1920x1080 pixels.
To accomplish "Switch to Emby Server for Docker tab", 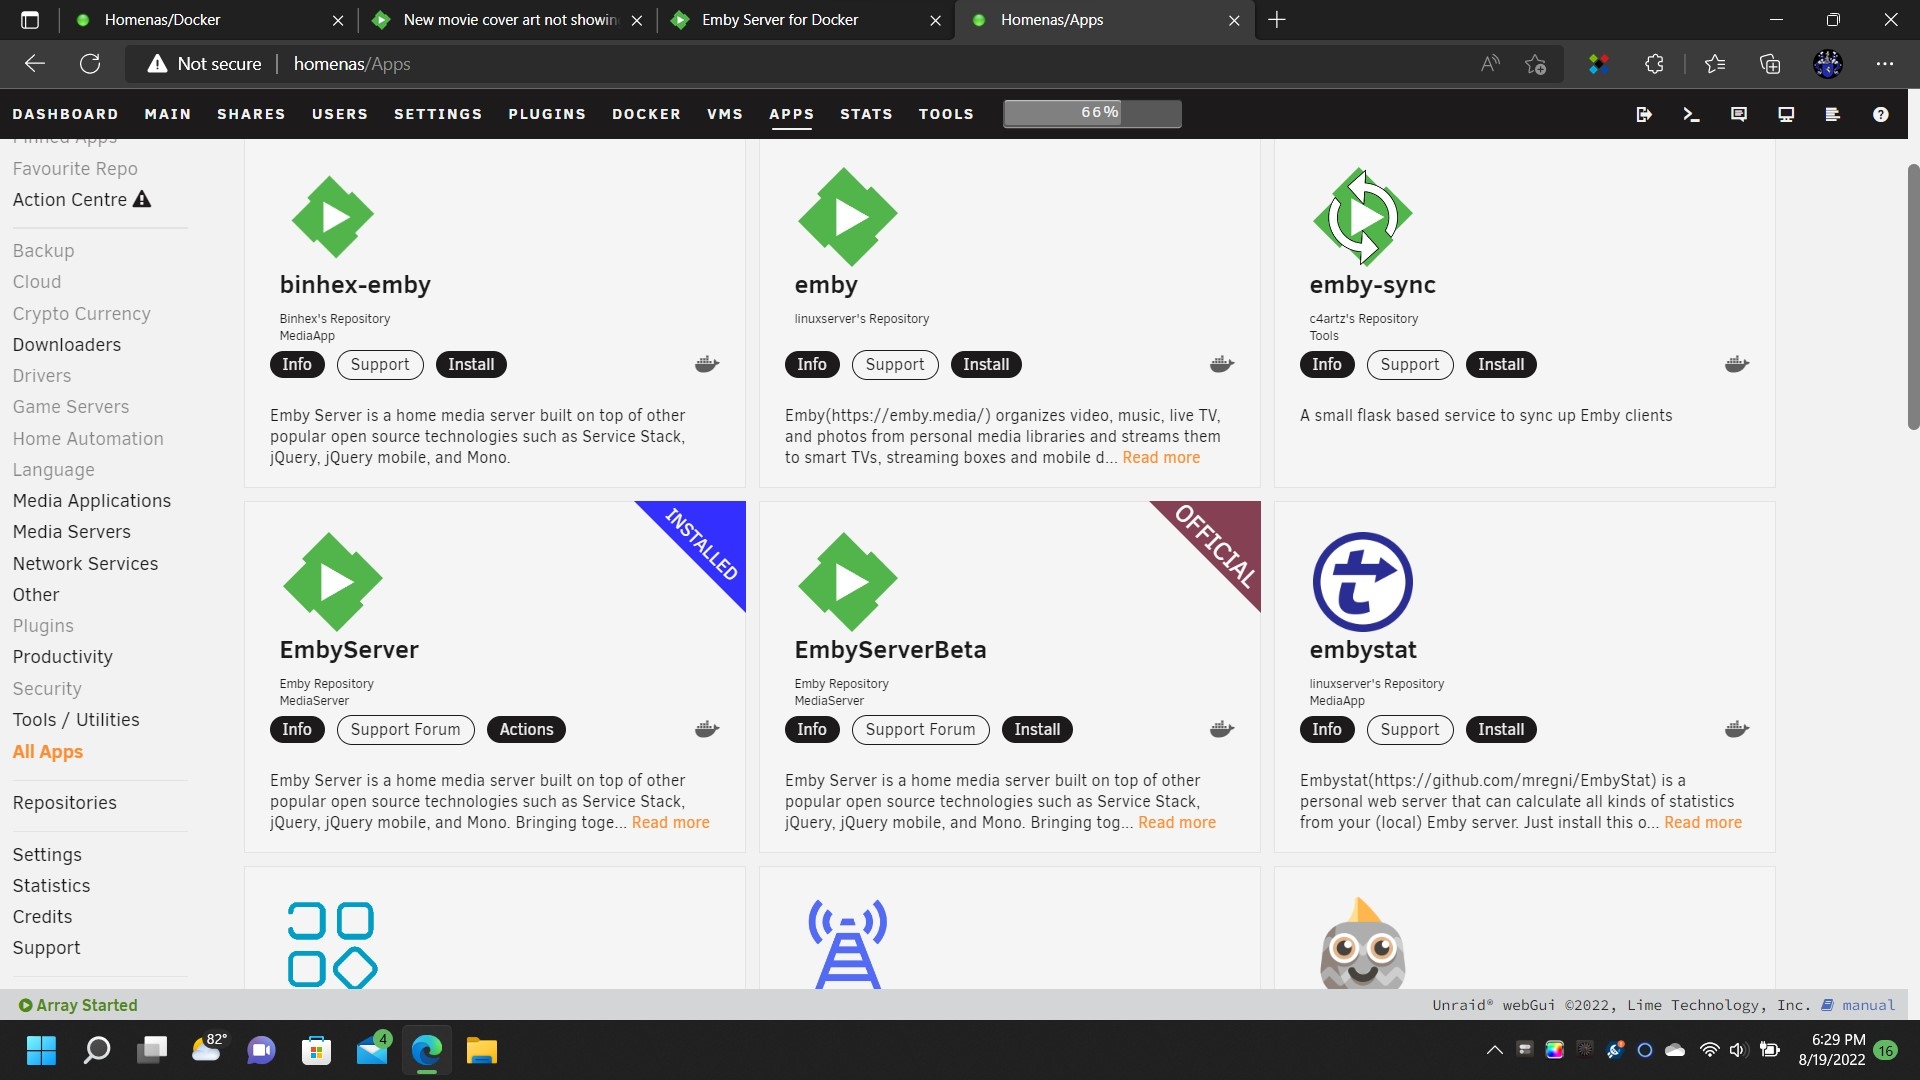I will pyautogui.click(x=780, y=20).
